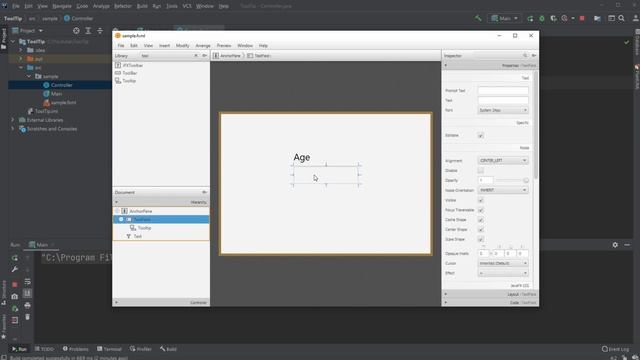The width and height of the screenshot is (640, 360).
Task: Toggle the Cache Shape checkbox
Action: pyautogui.click(x=481, y=220)
